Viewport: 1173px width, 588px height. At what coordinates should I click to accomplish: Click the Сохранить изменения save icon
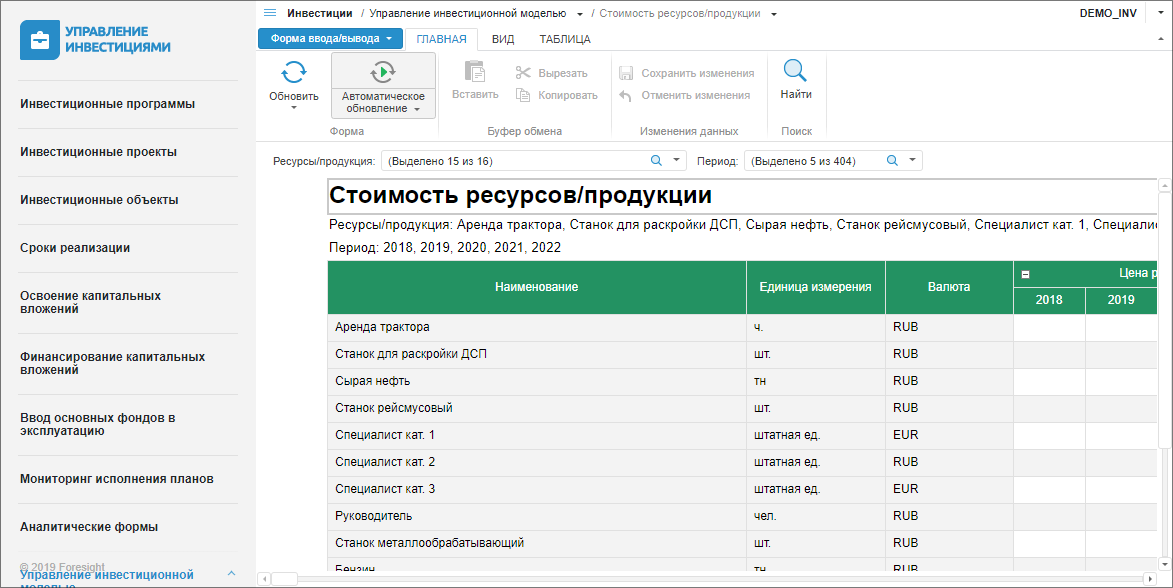tap(626, 73)
